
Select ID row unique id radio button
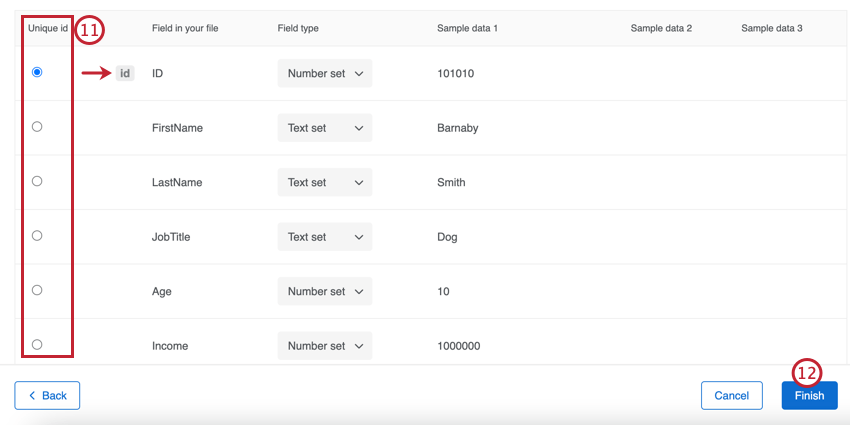click(37, 72)
